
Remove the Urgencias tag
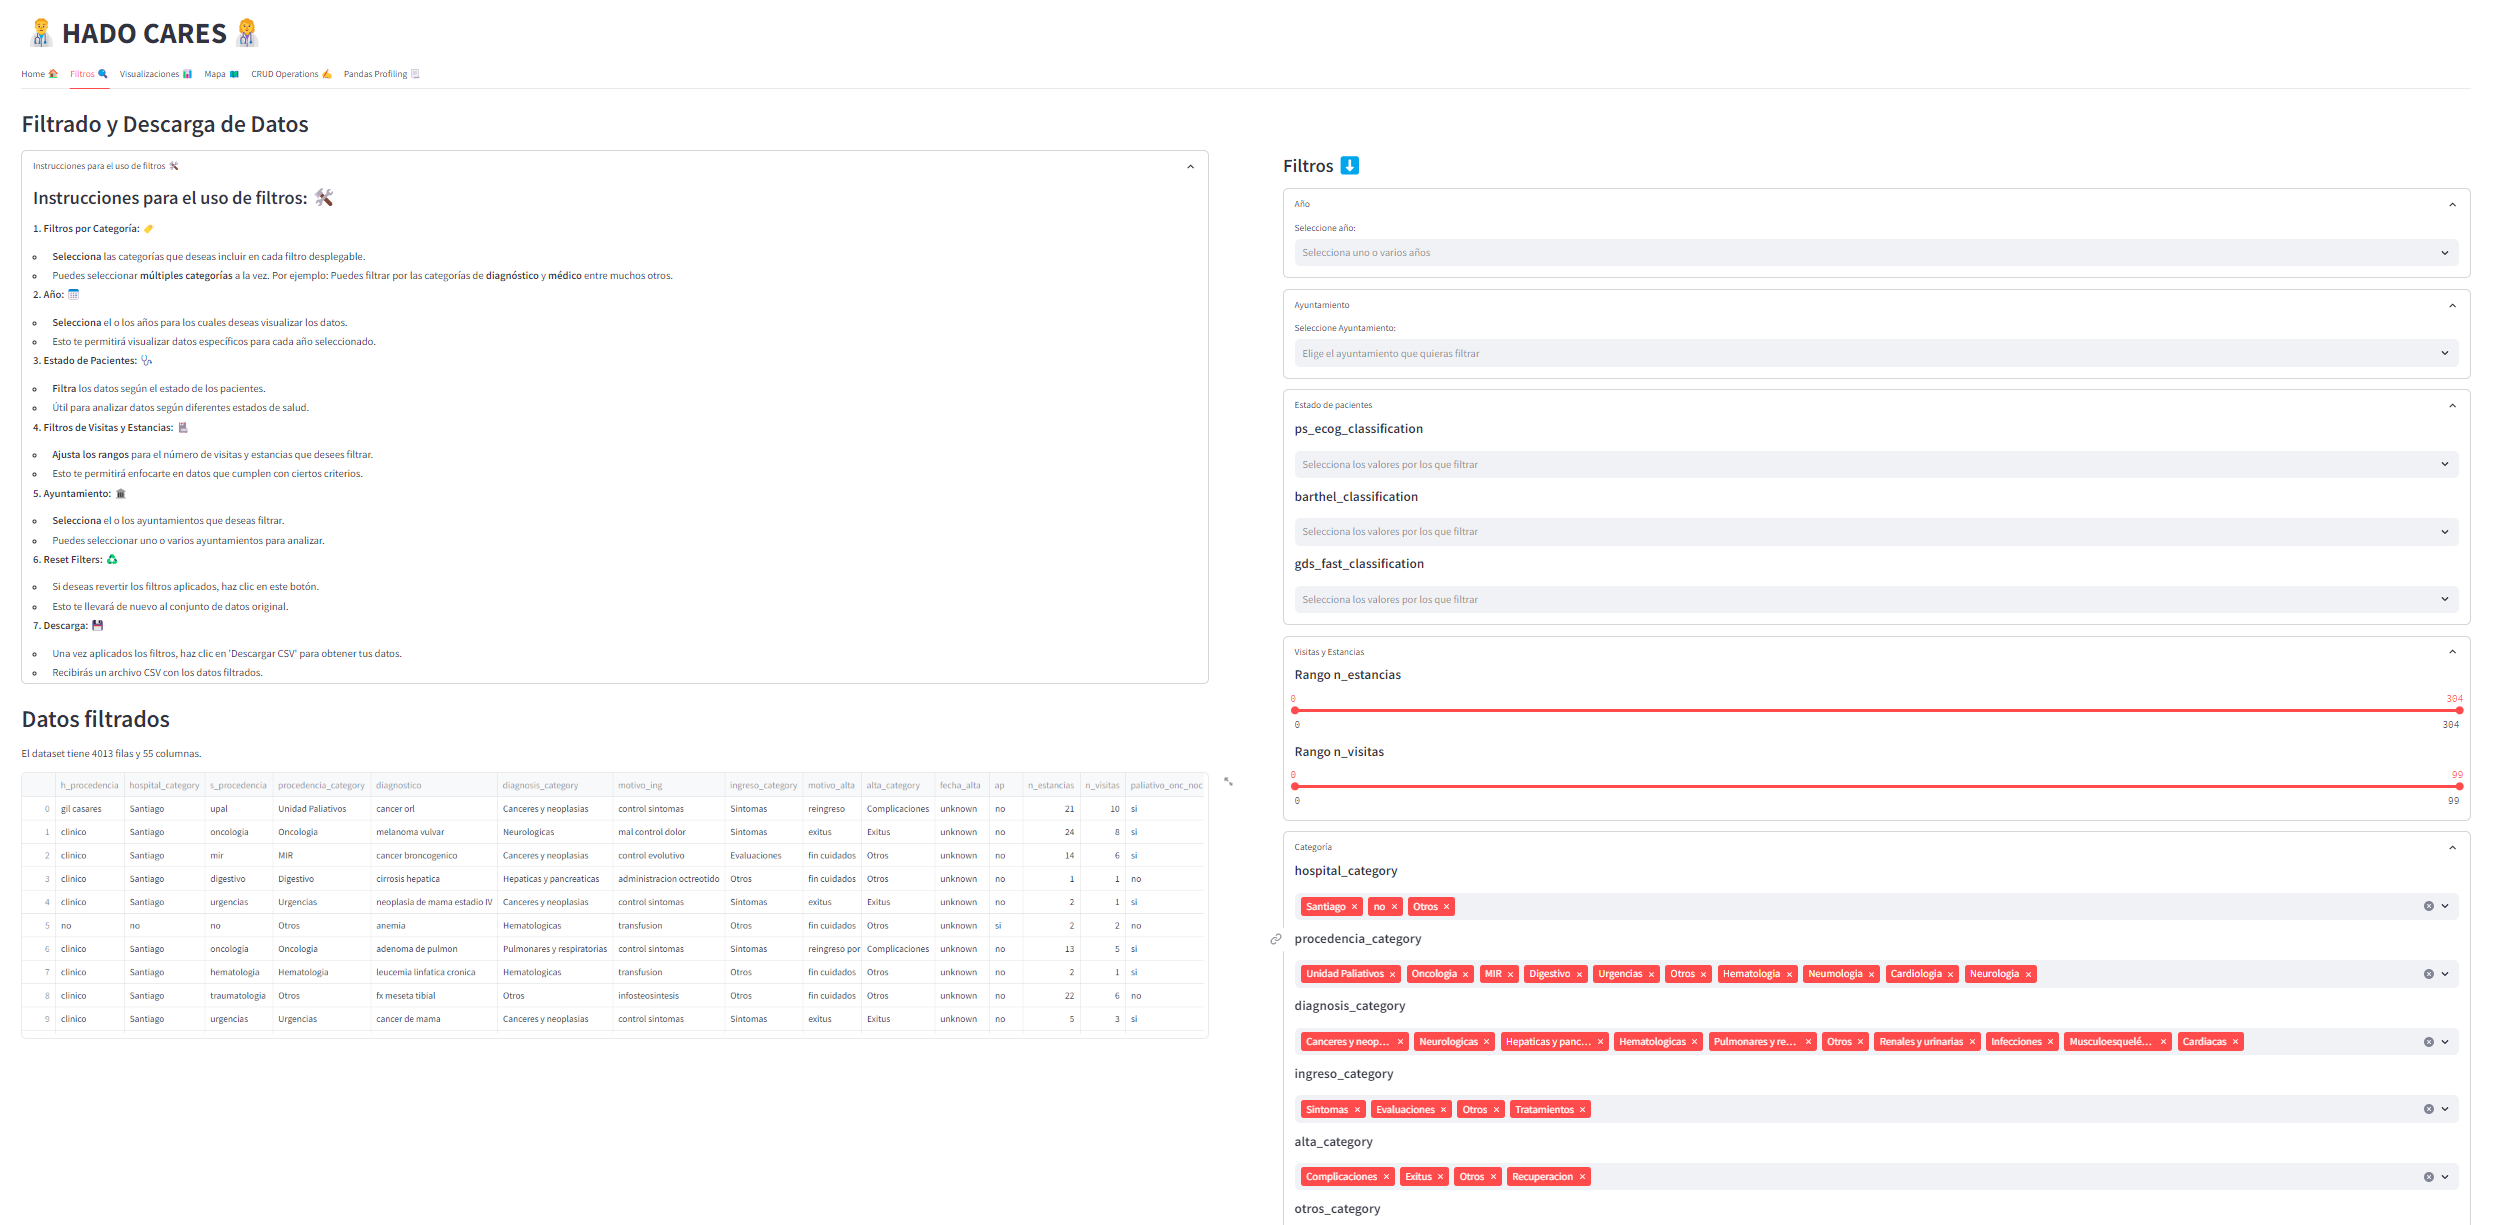tap(1651, 975)
